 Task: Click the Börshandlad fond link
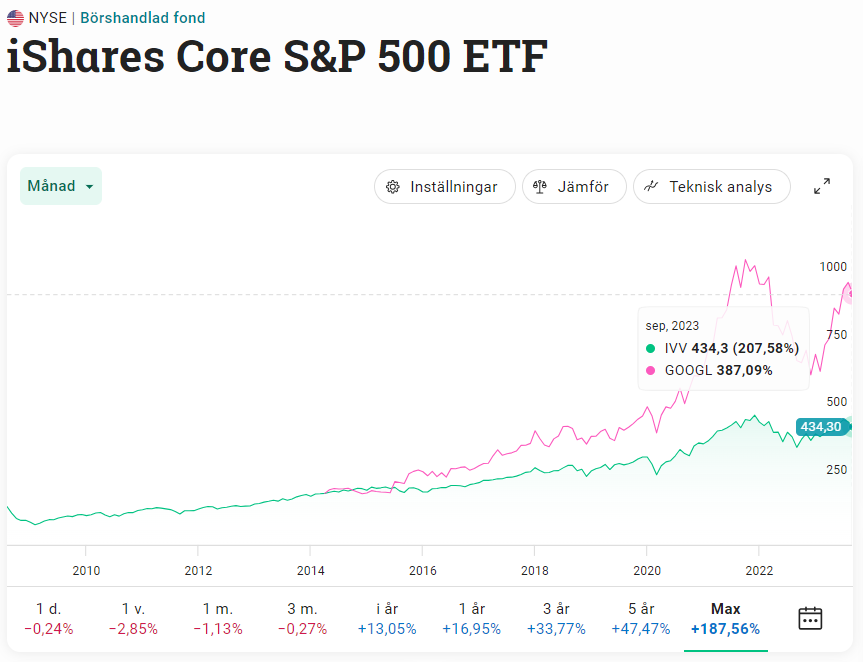click(143, 18)
